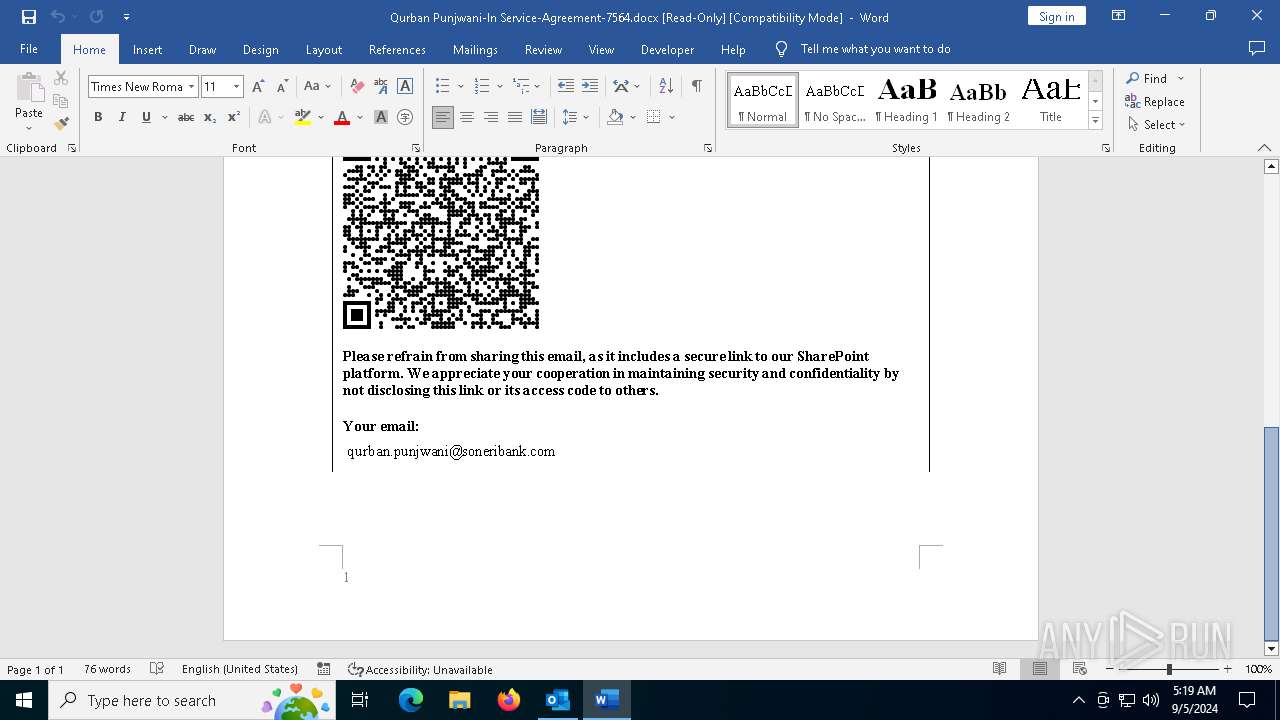This screenshot has height=720, width=1280.
Task: Switch to the Layout tab
Action: [x=323, y=49]
